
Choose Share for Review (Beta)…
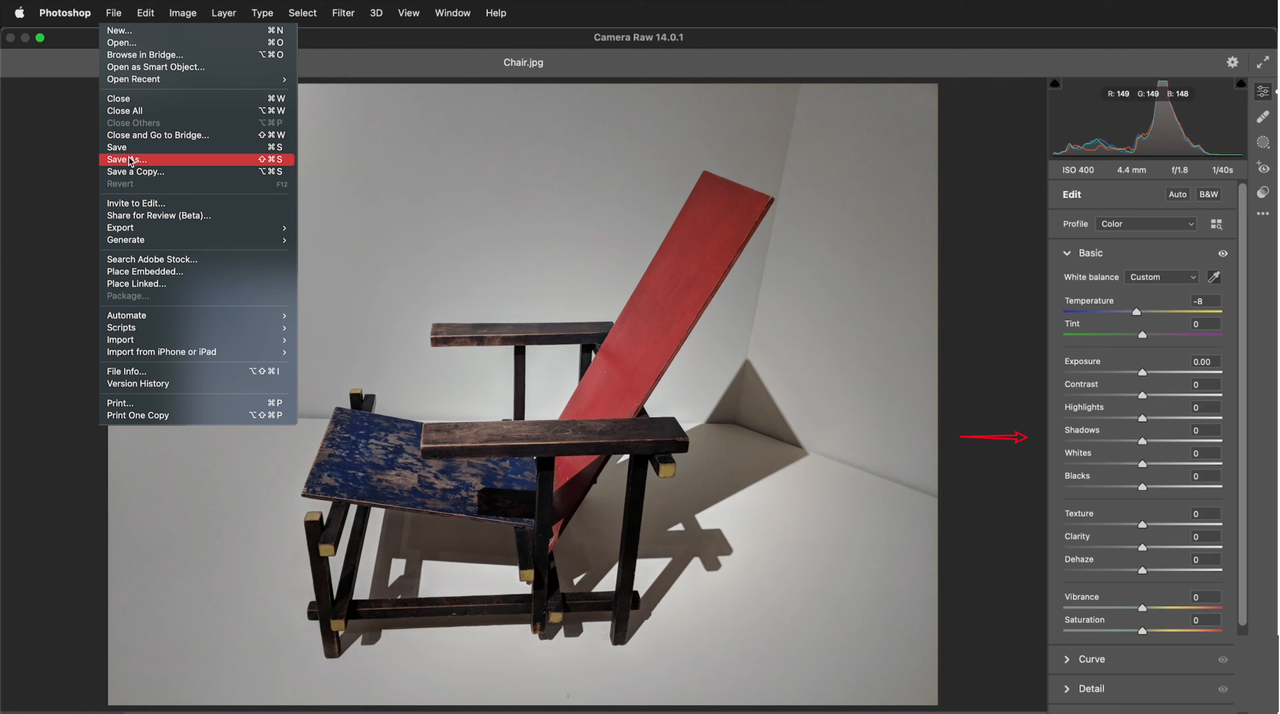click(197, 216)
